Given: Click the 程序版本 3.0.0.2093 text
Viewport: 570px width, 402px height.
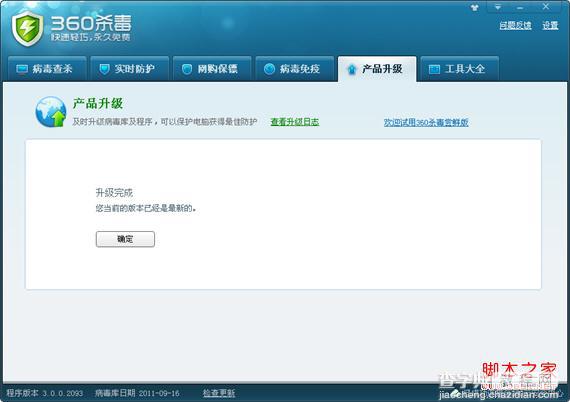Looking at the screenshot, I should (x=45, y=393).
